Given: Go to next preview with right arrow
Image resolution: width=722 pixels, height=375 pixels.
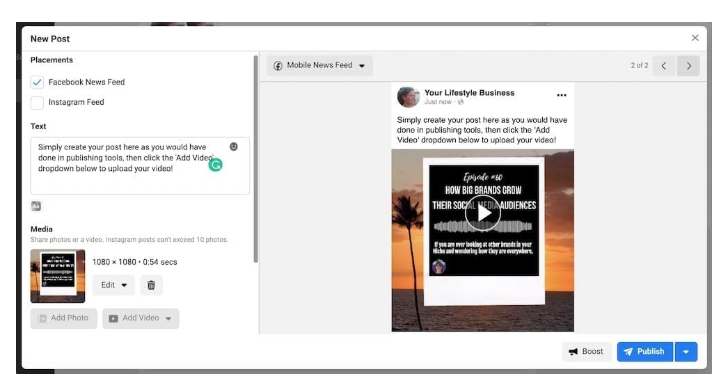Looking at the screenshot, I should coord(688,66).
